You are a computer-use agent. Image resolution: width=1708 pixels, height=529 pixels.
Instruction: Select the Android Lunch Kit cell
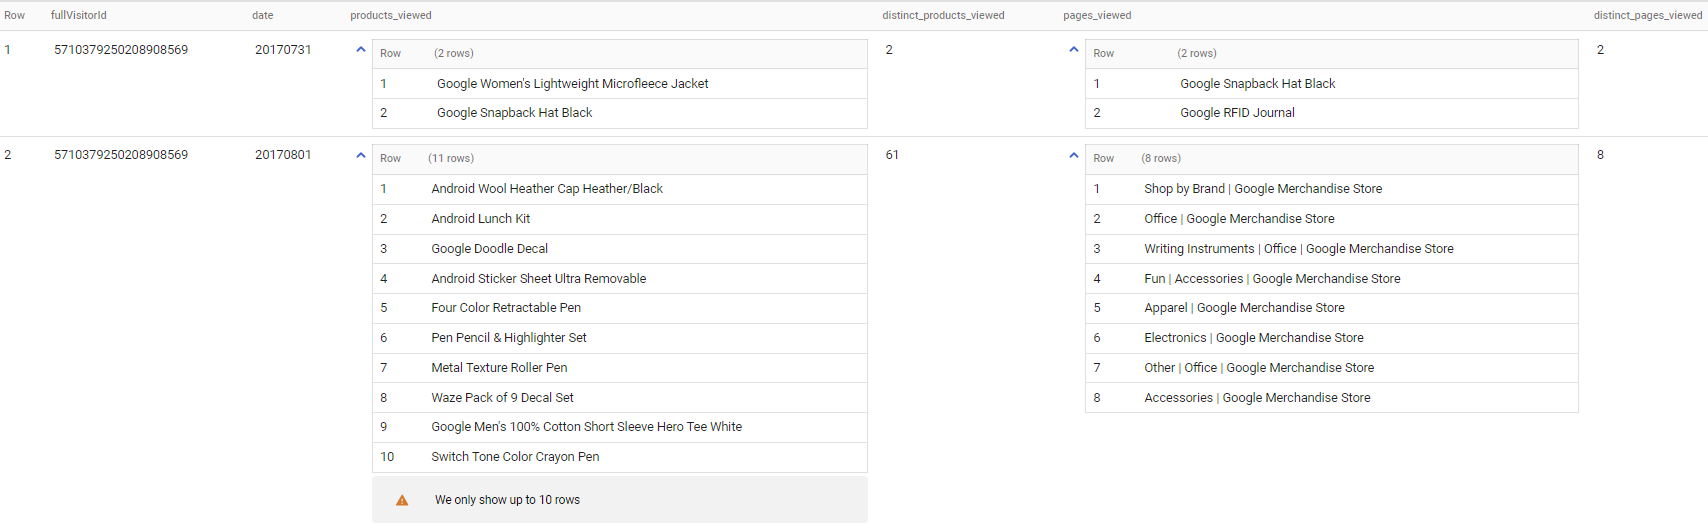pos(481,219)
